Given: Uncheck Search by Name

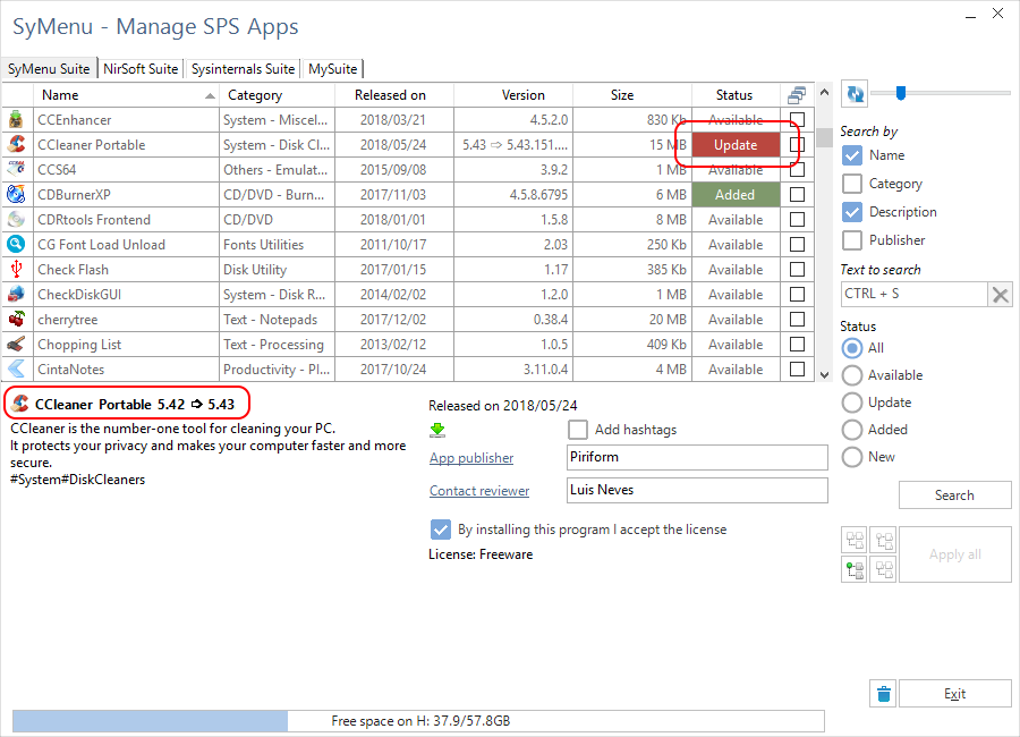Looking at the screenshot, I should click(x=852, y=155).
